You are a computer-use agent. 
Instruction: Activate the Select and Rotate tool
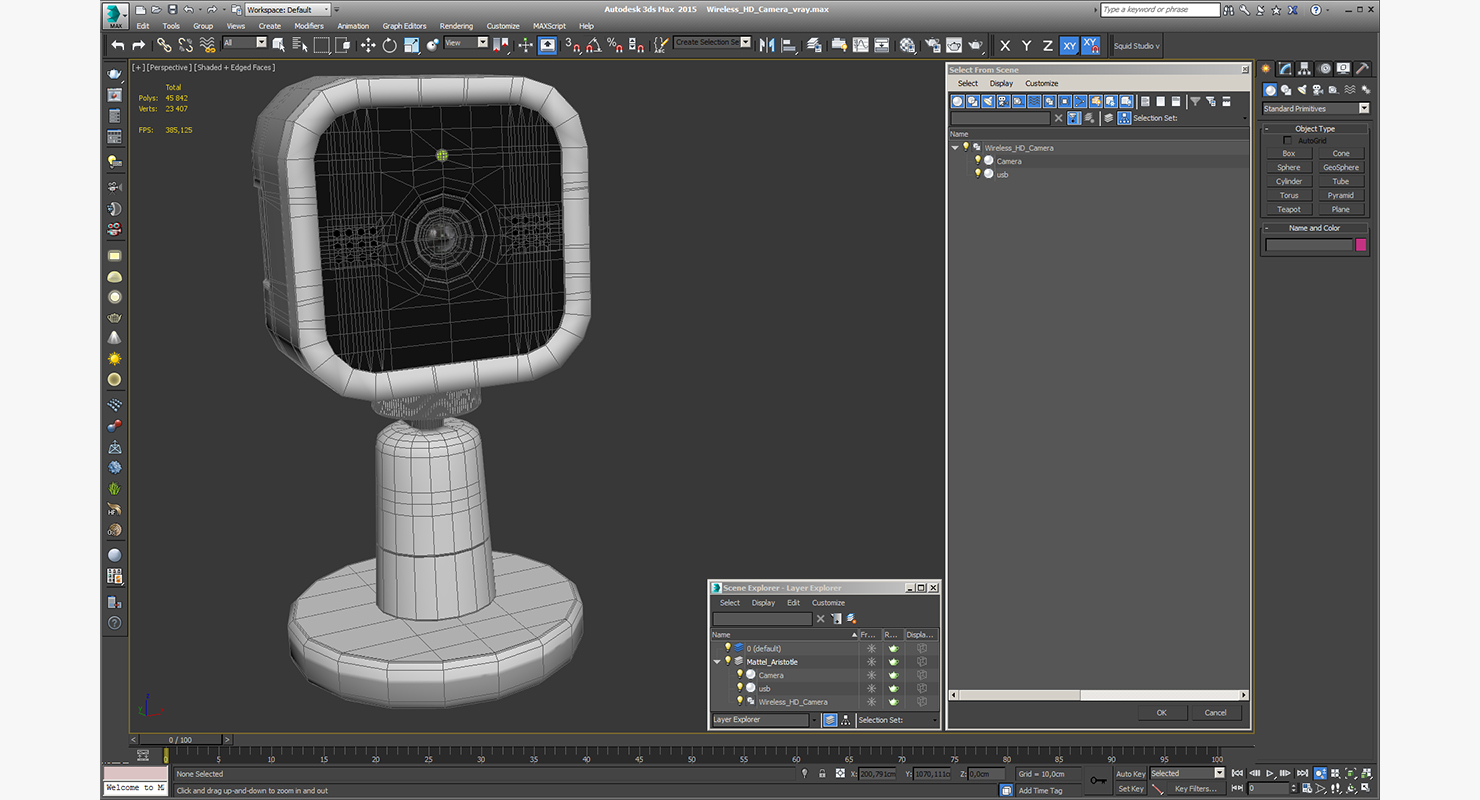(x=389, y=45)
